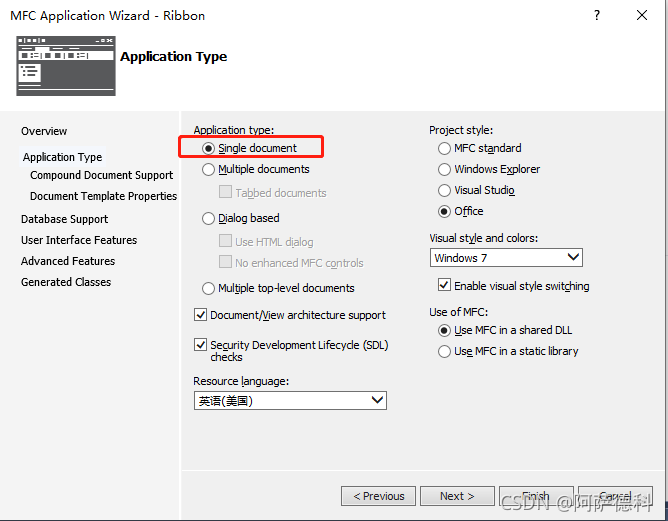Click the Application Type wizard image
Image resolution: width=668 pixels, height=521 pixels.
(x=66, y=66)
